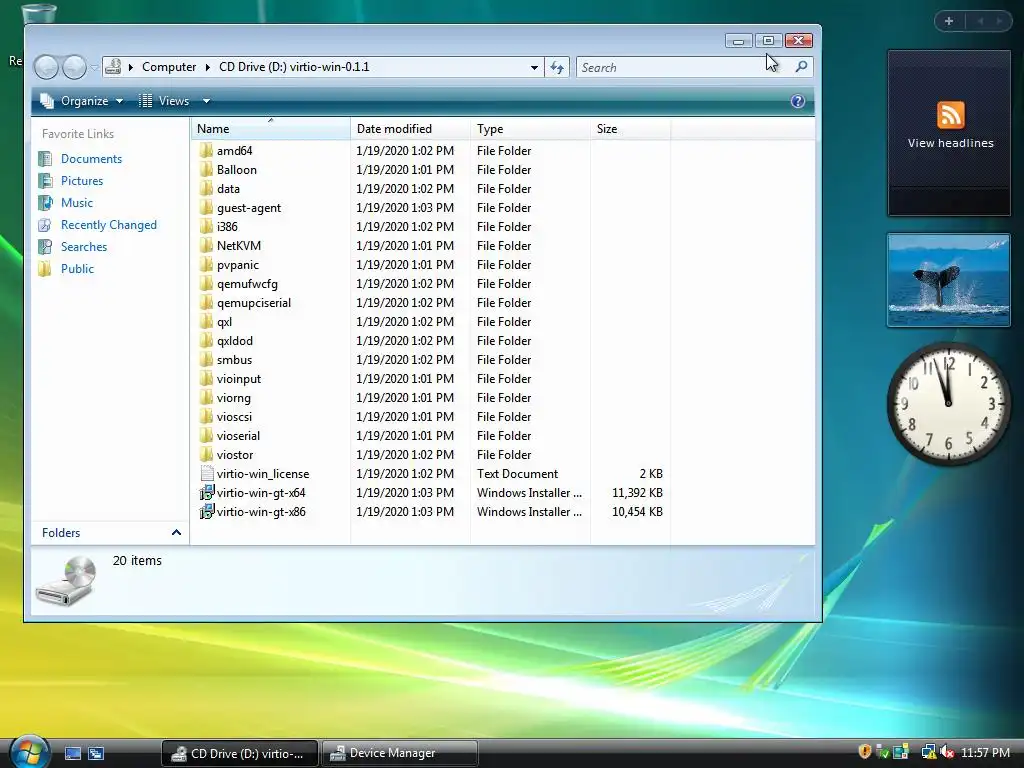The height and width of the screenshot is (768, 1024).
Task: Select the viorng folder name
Action: (x=234, y=398)
